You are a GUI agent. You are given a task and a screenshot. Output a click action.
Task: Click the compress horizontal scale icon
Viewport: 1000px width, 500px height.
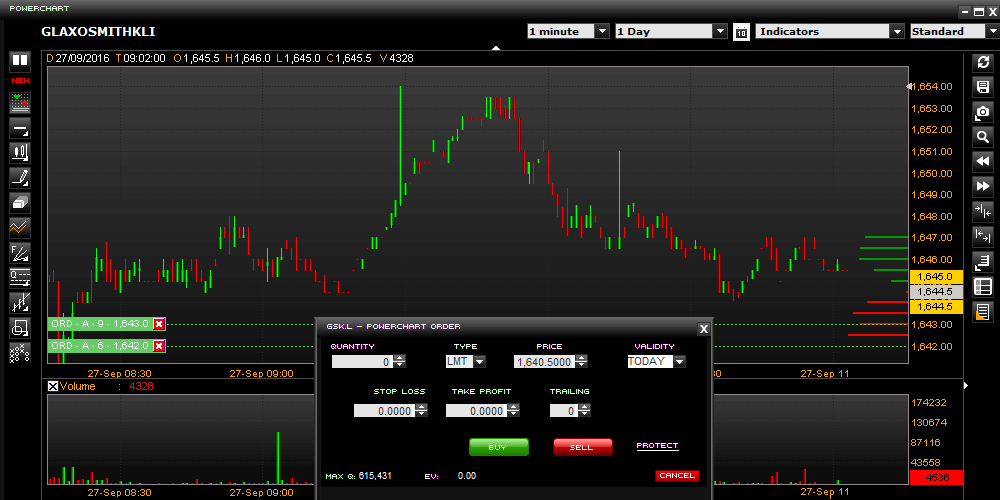coord(983,212)
